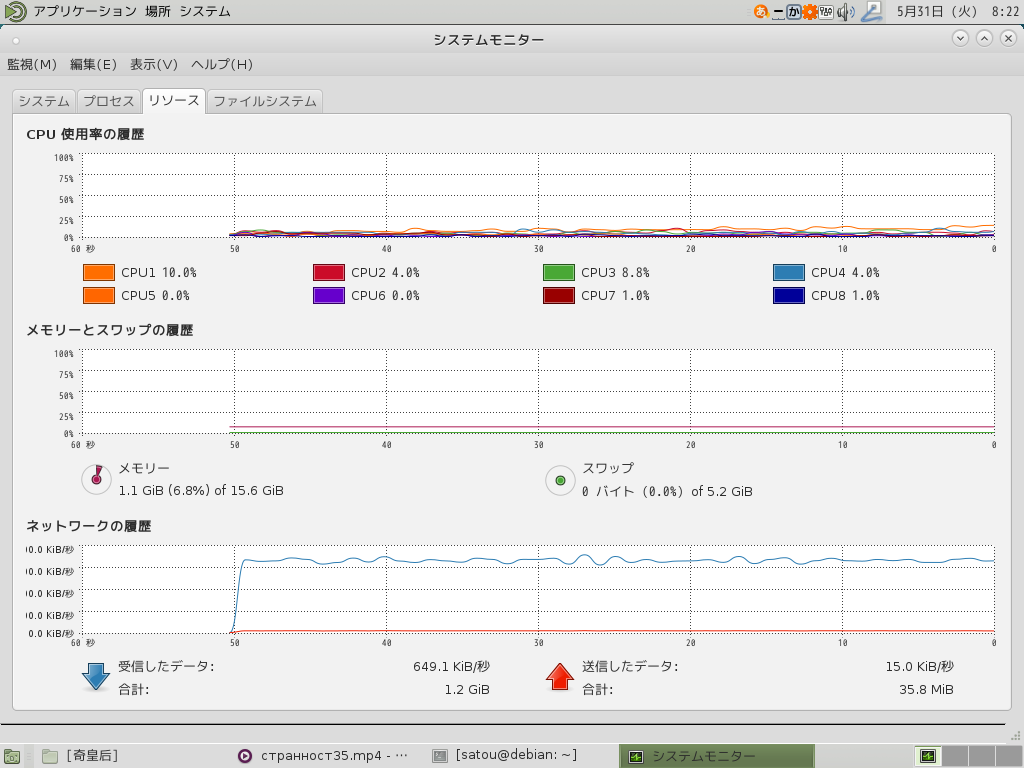The width and height of the screenshot is (1024, 768).
Task: Click the window menu dot in title bar
Action: pos(16,40)
